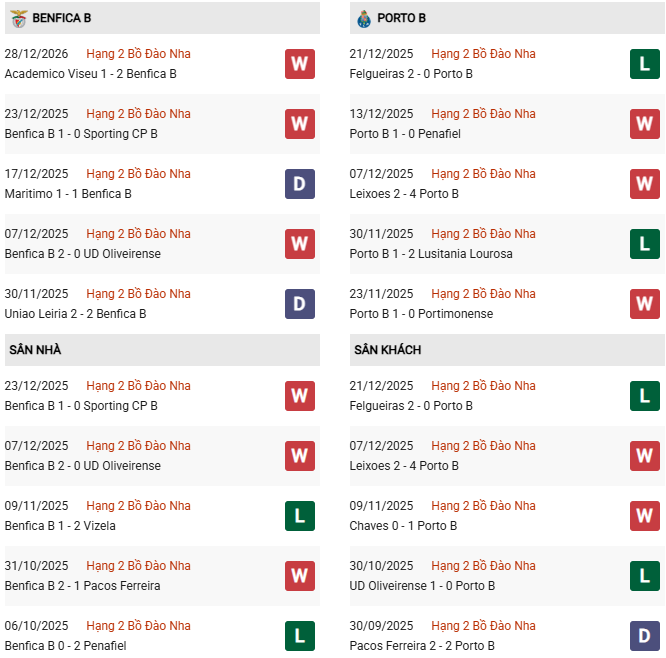
Task: Click the L badge for Porto B vs Lusitania Lourosa
Action: pos(644,244)
